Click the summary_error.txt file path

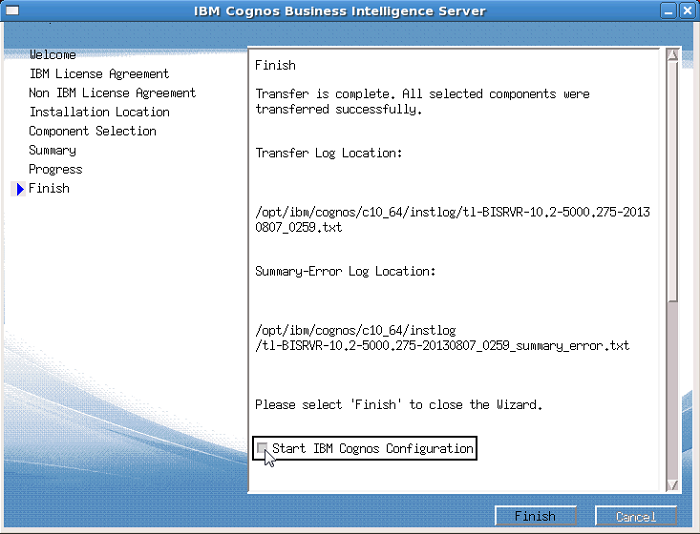click(442, 338)
